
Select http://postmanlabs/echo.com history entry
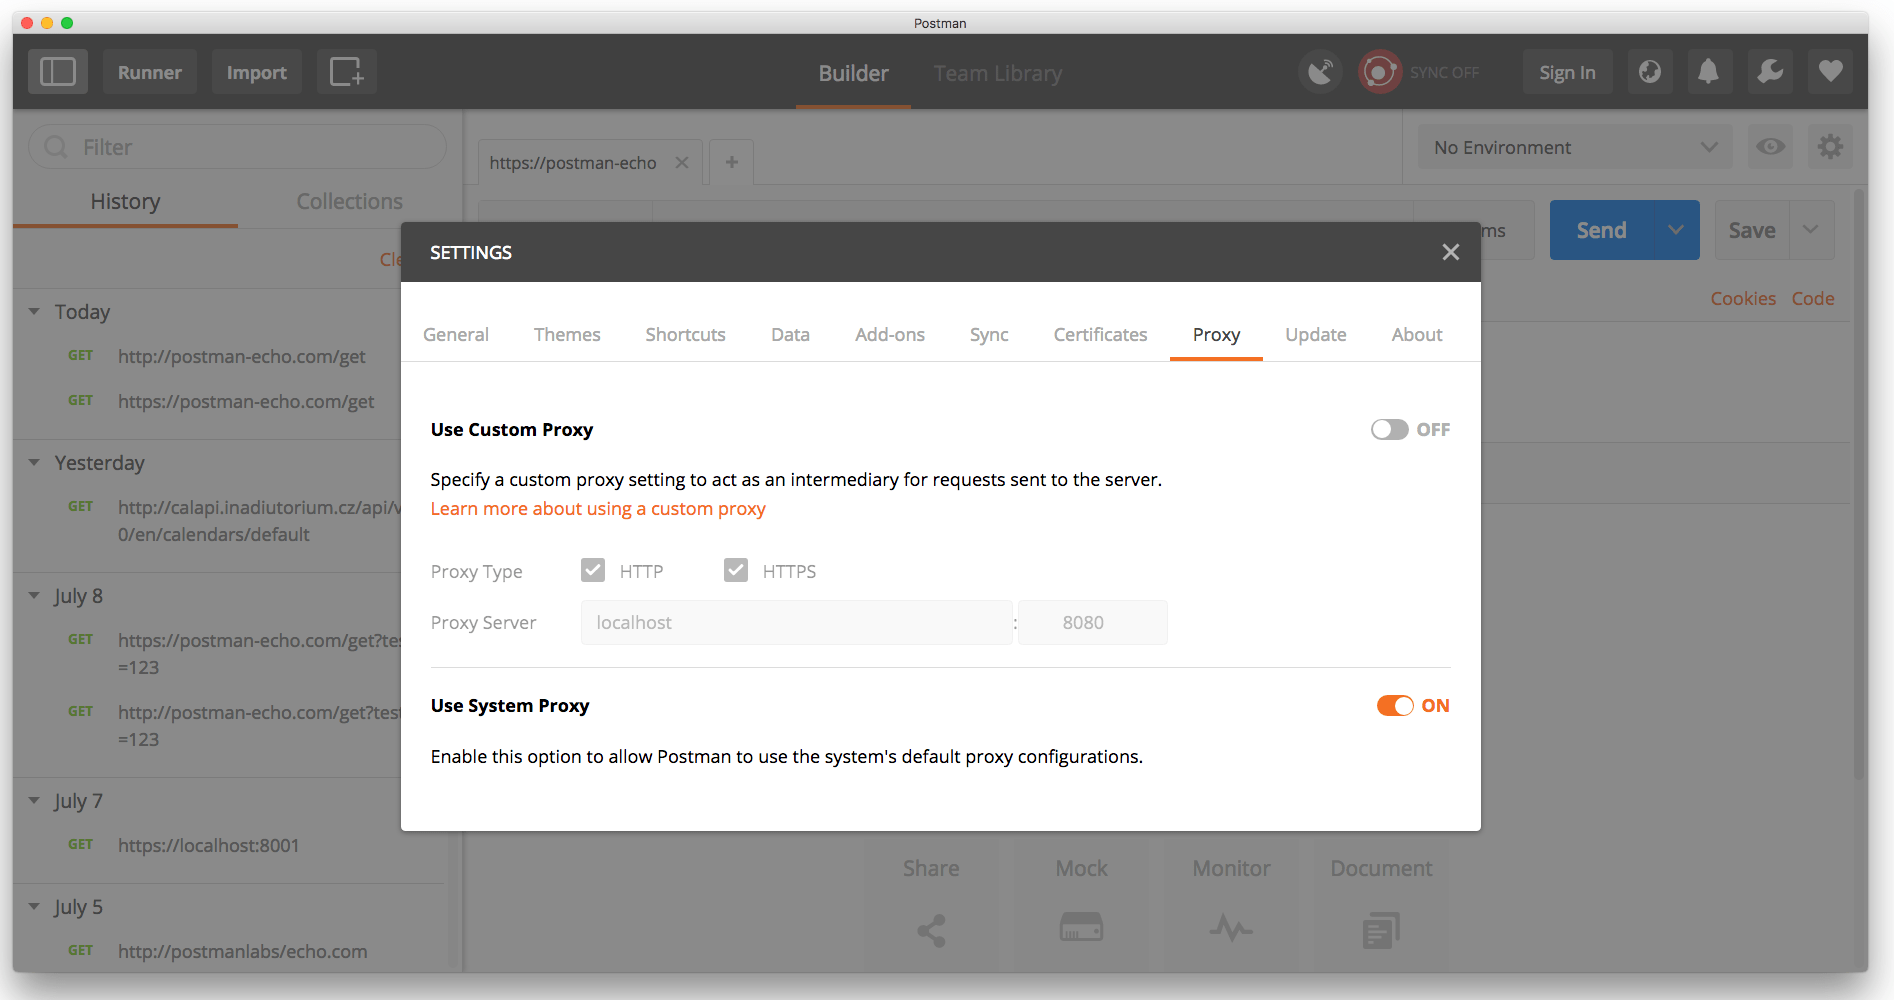point(242,951)
